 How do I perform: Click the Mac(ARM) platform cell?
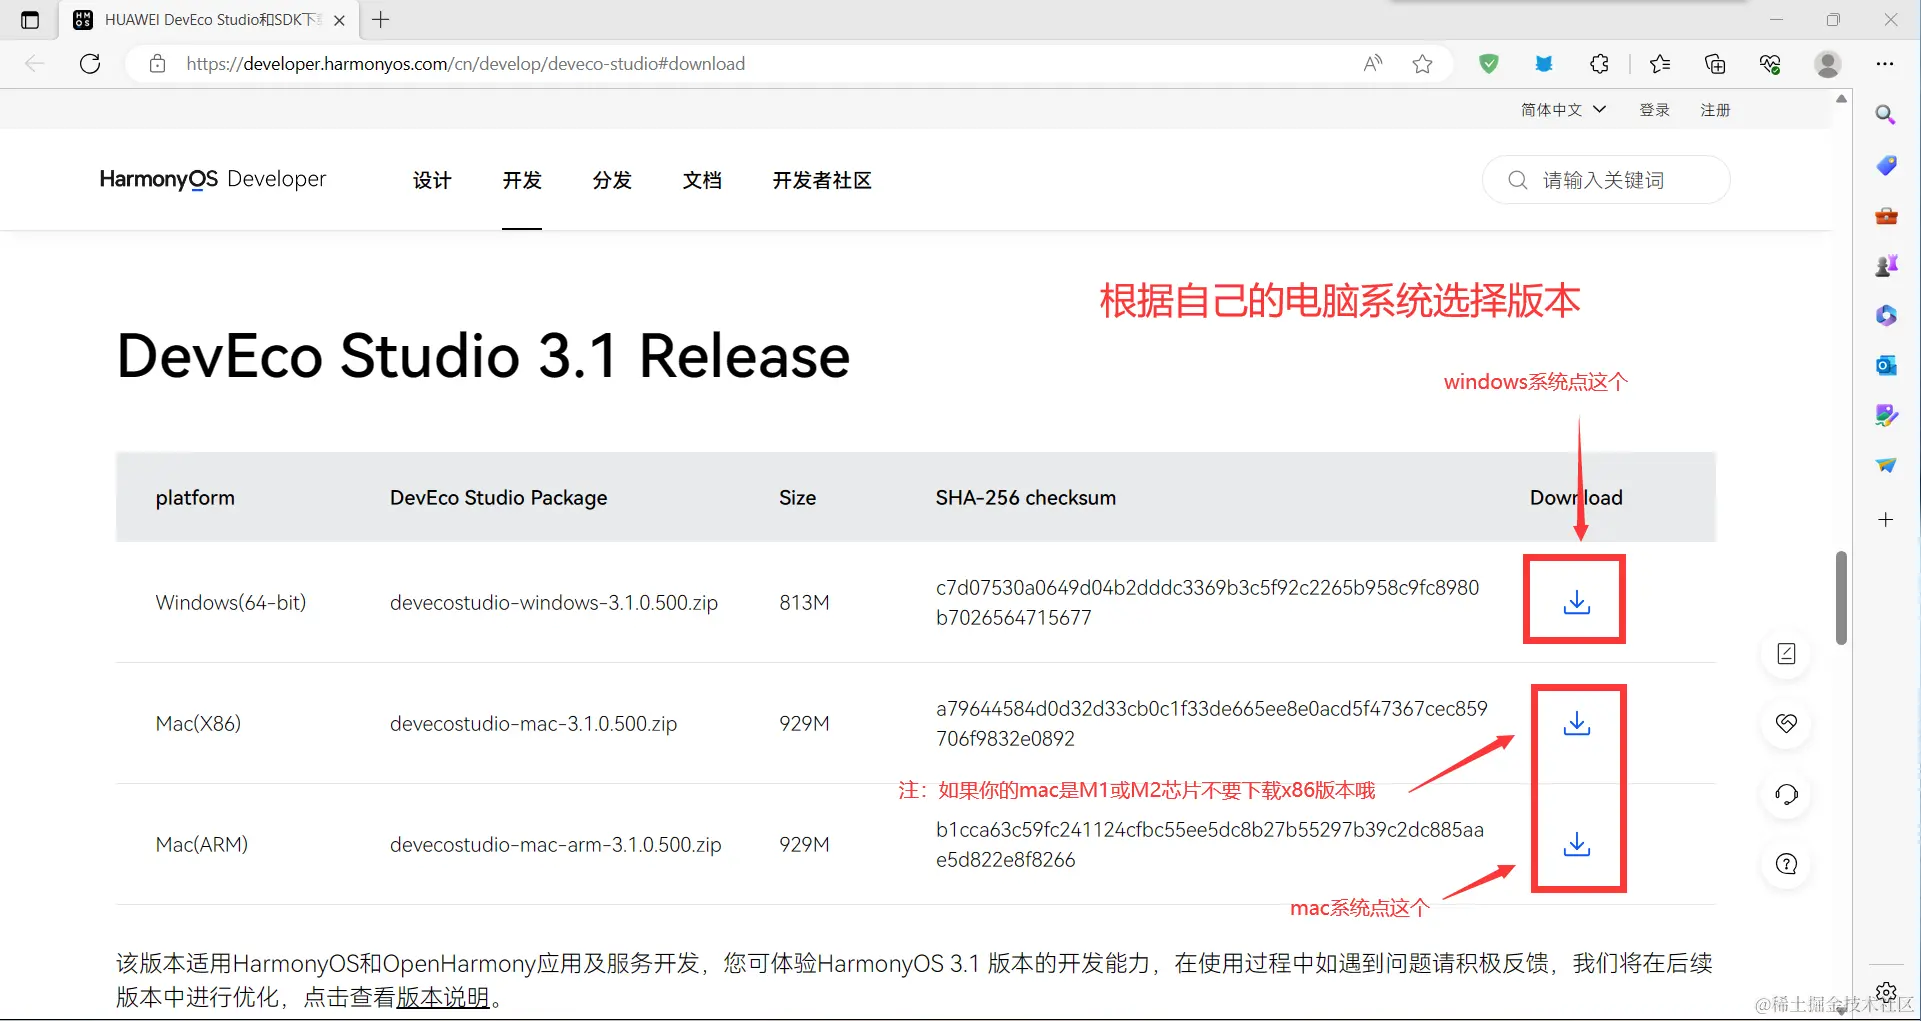[x=201, y=845]
